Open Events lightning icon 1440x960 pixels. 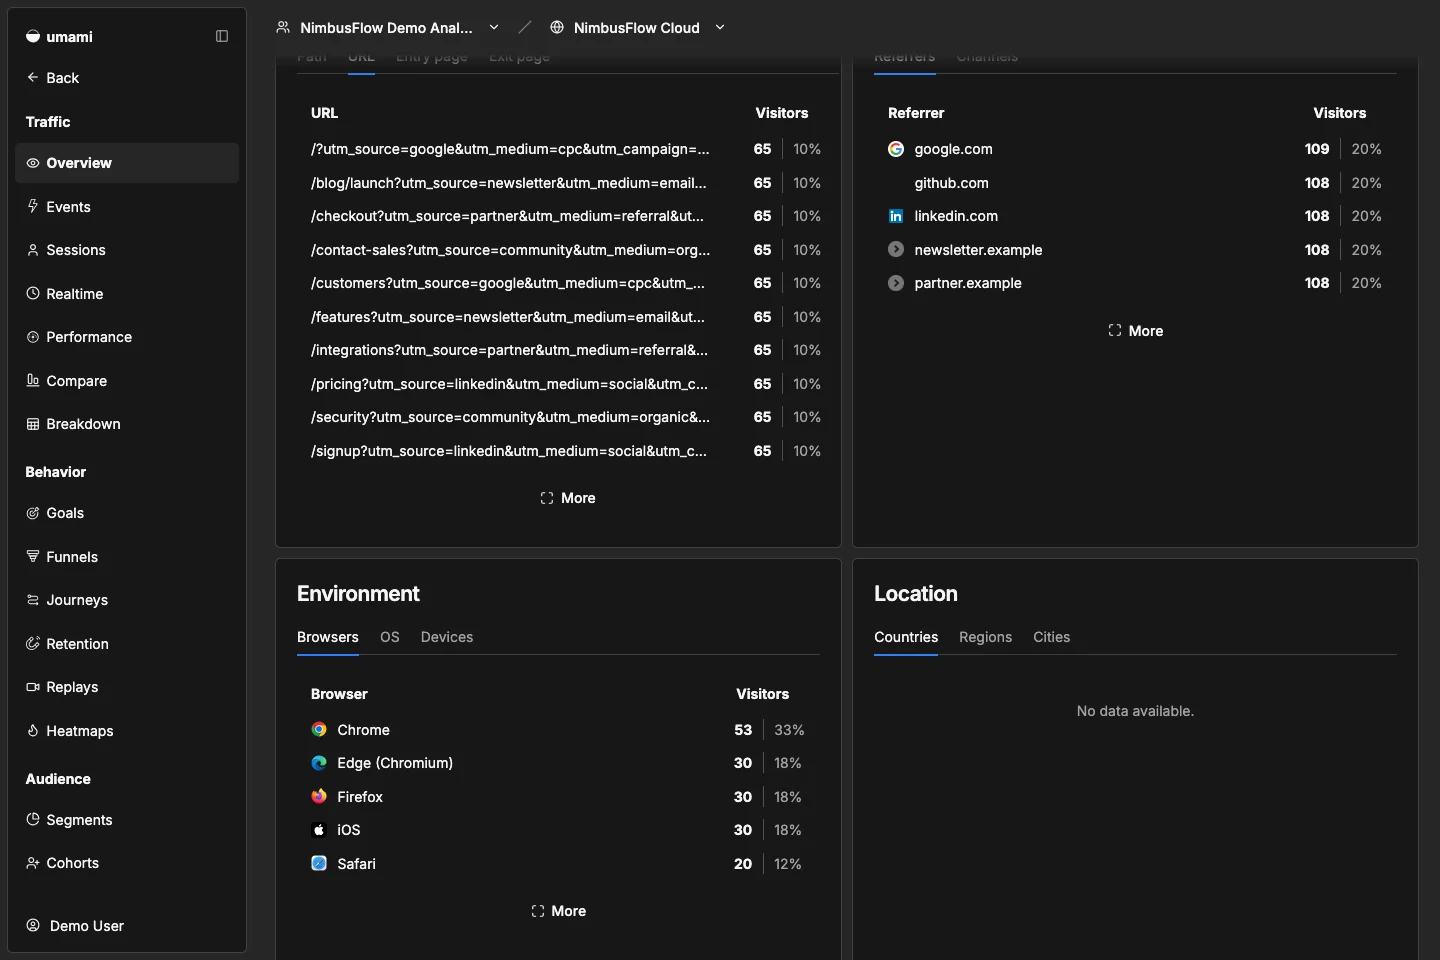click(33, 206)
